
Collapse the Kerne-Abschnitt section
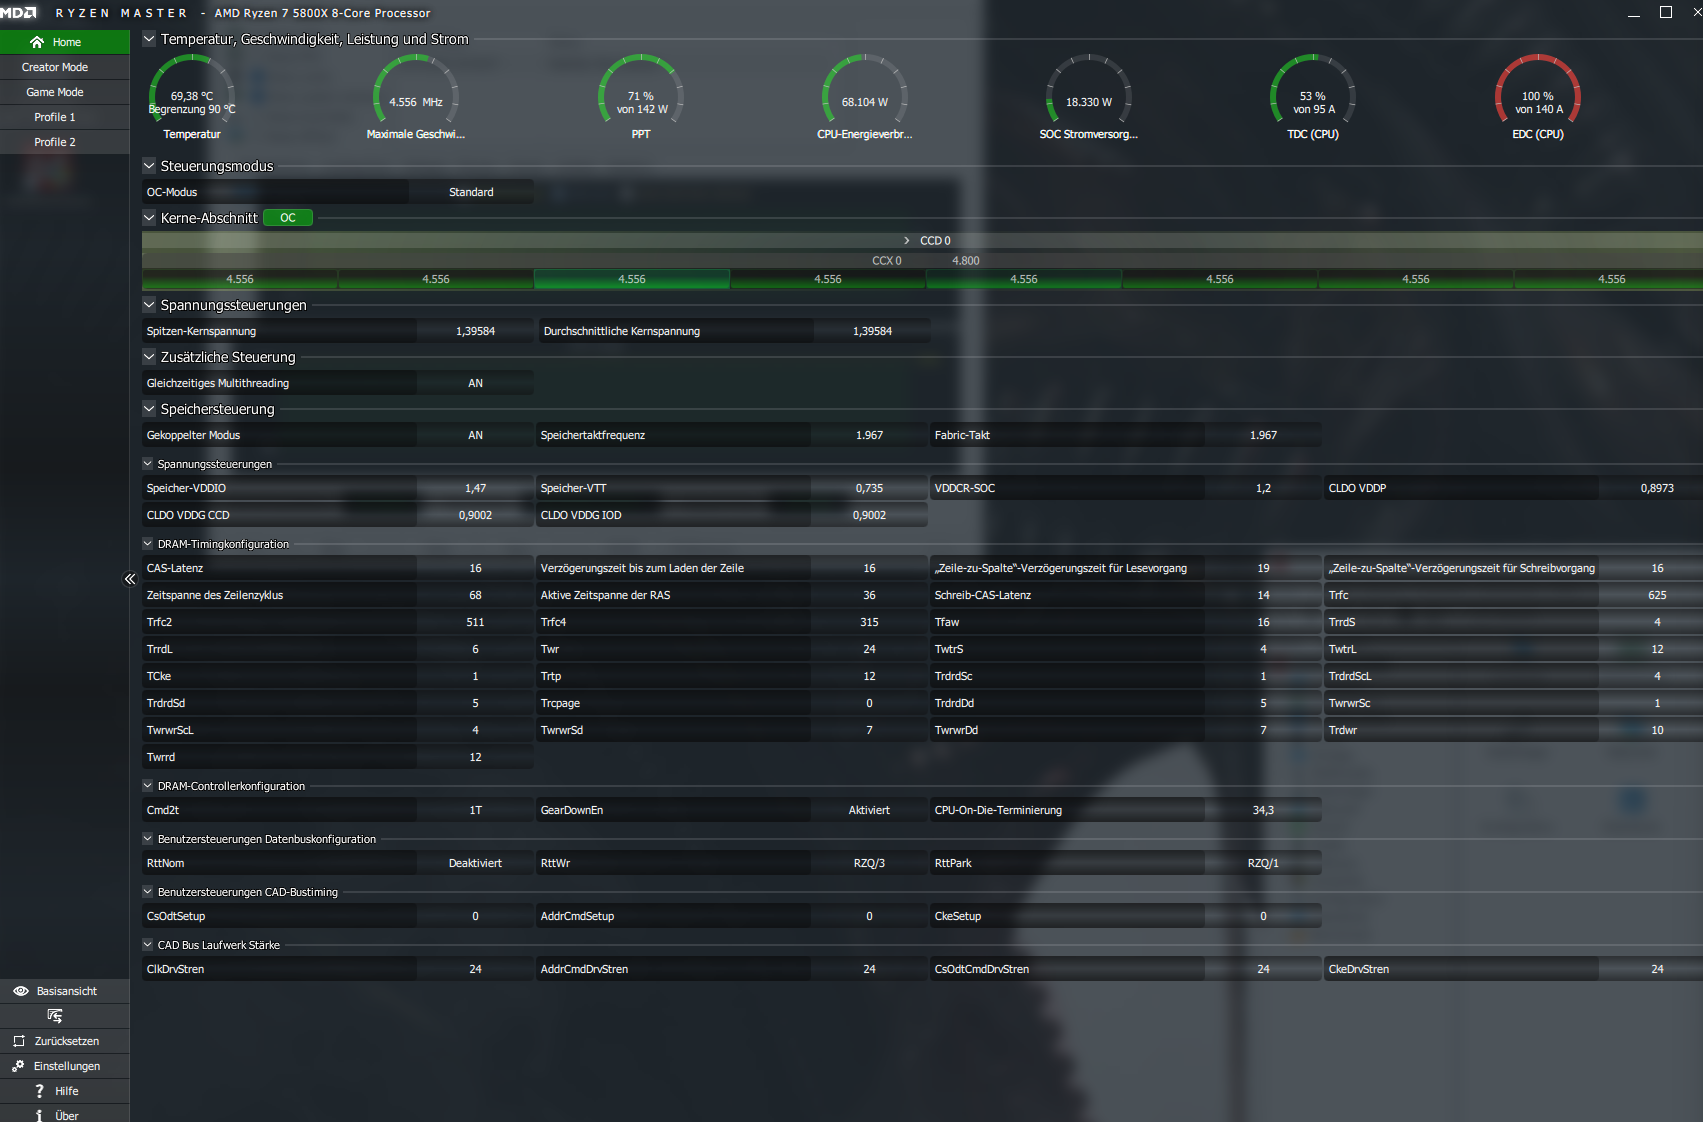pyautogui.click(x=149, y=218)
